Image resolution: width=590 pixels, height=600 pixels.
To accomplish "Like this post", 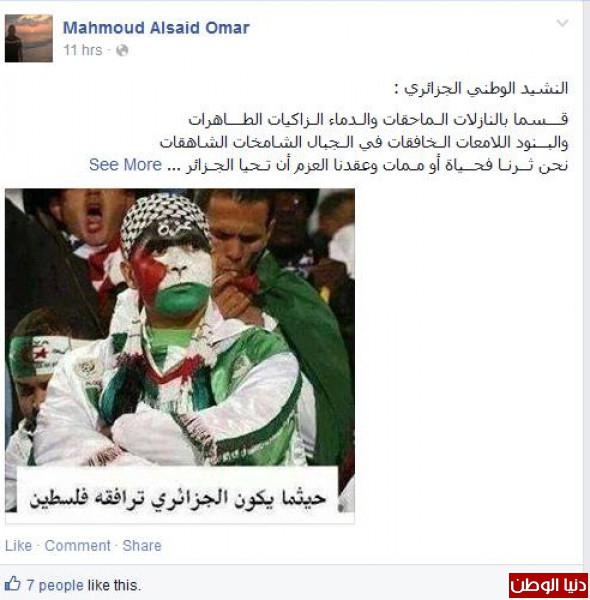I will point(18,546).
